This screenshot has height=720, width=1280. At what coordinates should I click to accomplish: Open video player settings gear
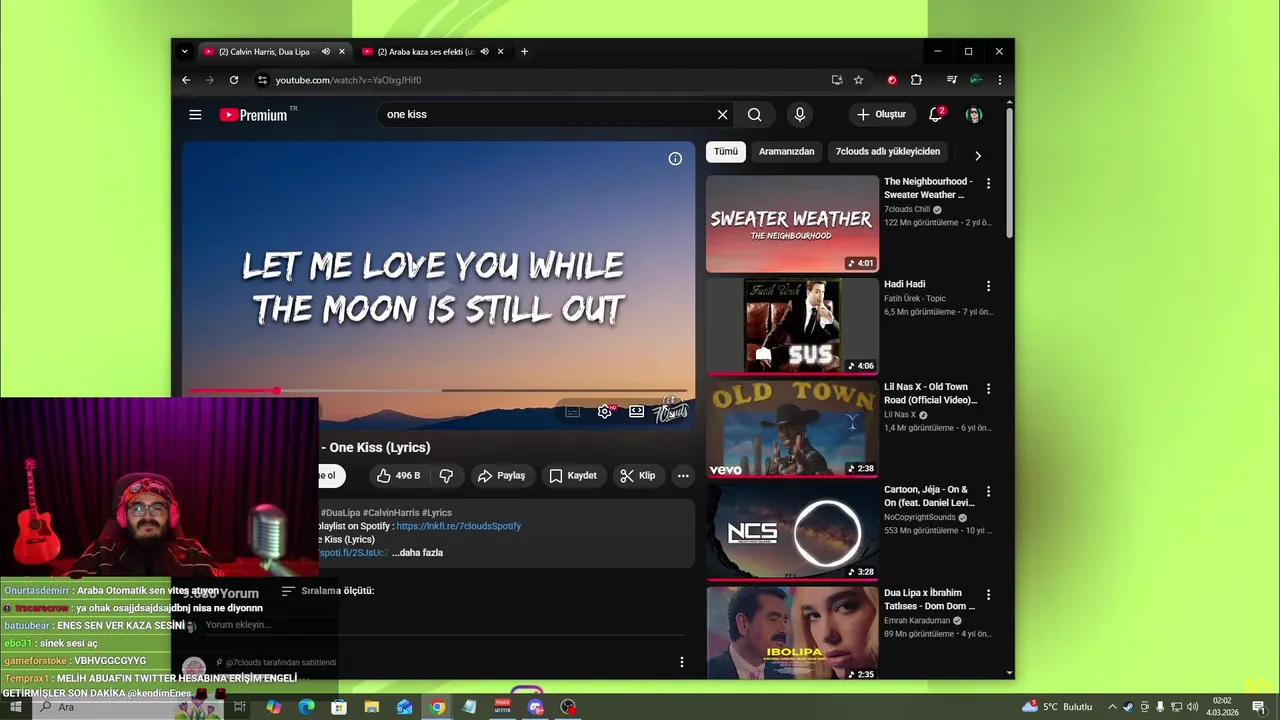pyautogui.click(x=605, y=412)
